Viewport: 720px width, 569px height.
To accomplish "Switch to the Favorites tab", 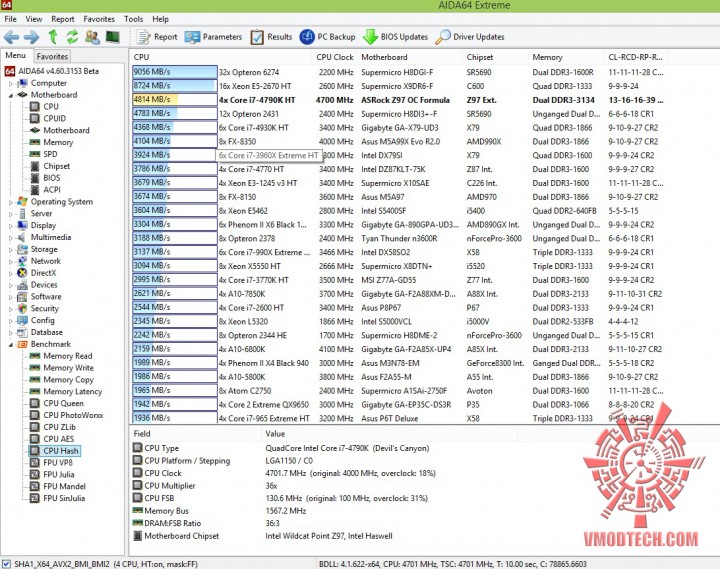I will [x=52, y=56].
